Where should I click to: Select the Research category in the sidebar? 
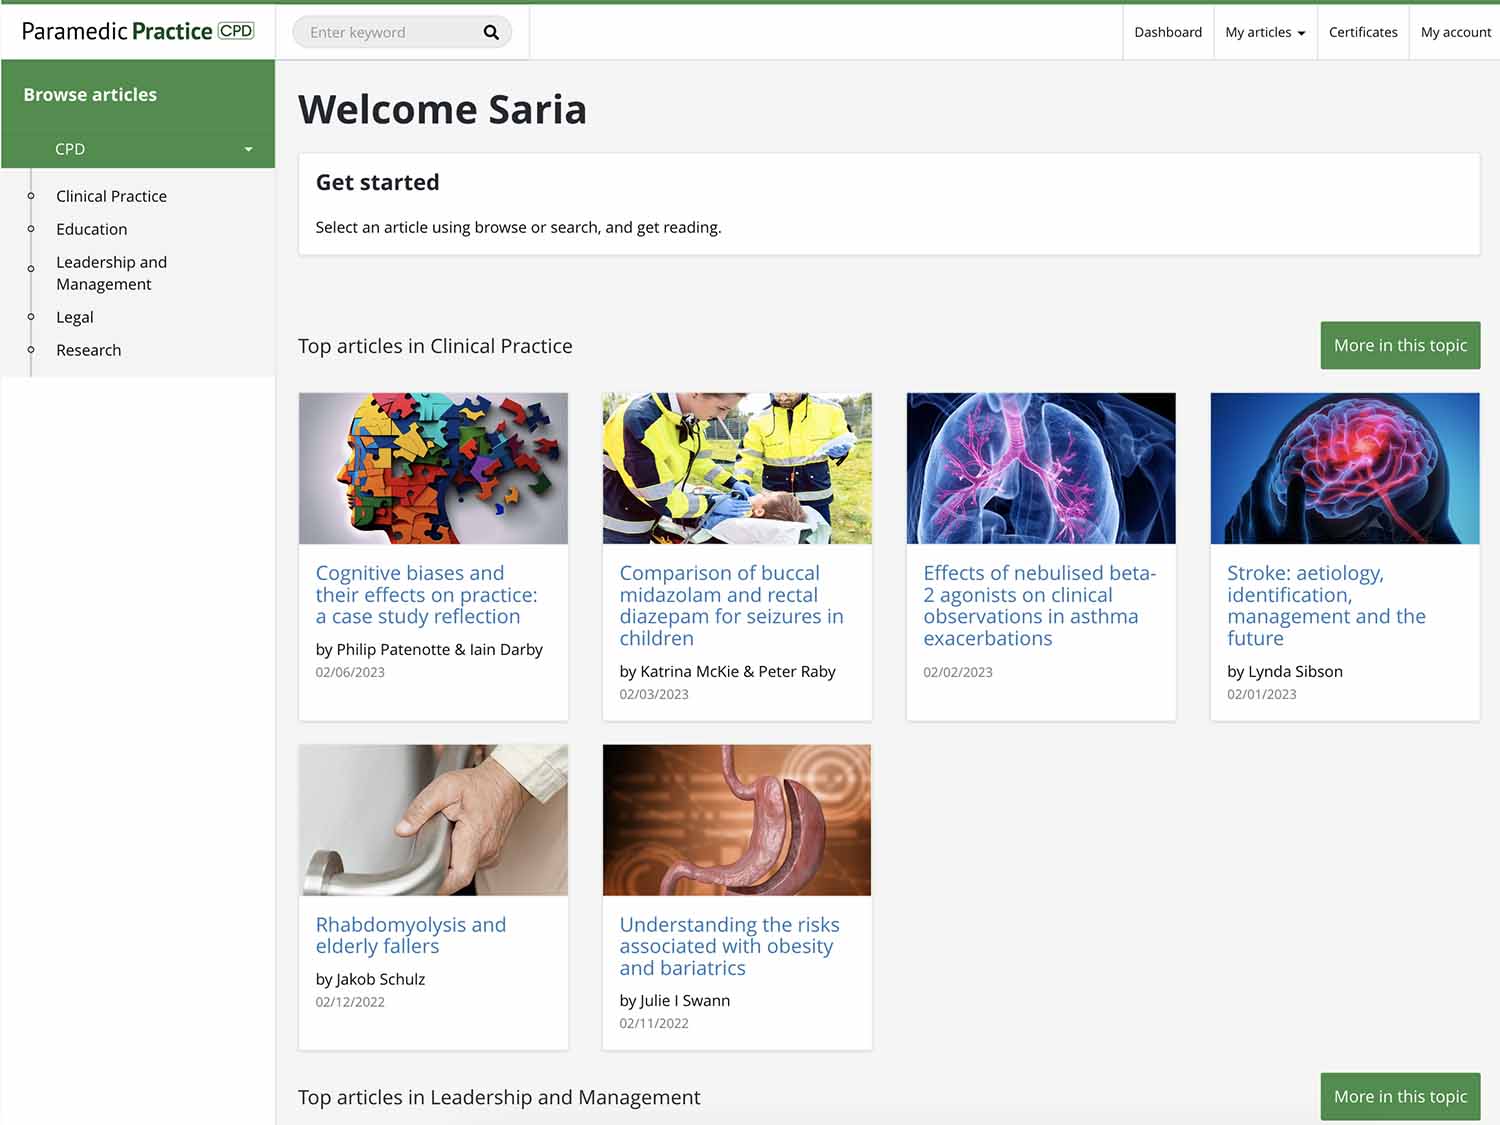pos(88,350)
